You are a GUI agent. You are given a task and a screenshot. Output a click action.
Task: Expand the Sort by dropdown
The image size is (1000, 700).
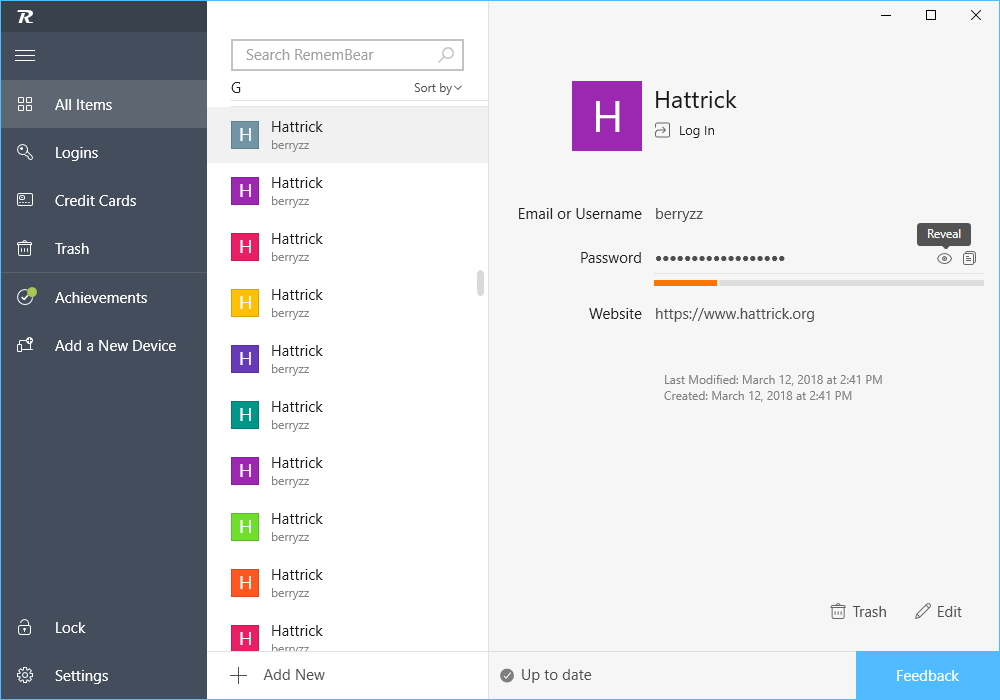[438, 88]
